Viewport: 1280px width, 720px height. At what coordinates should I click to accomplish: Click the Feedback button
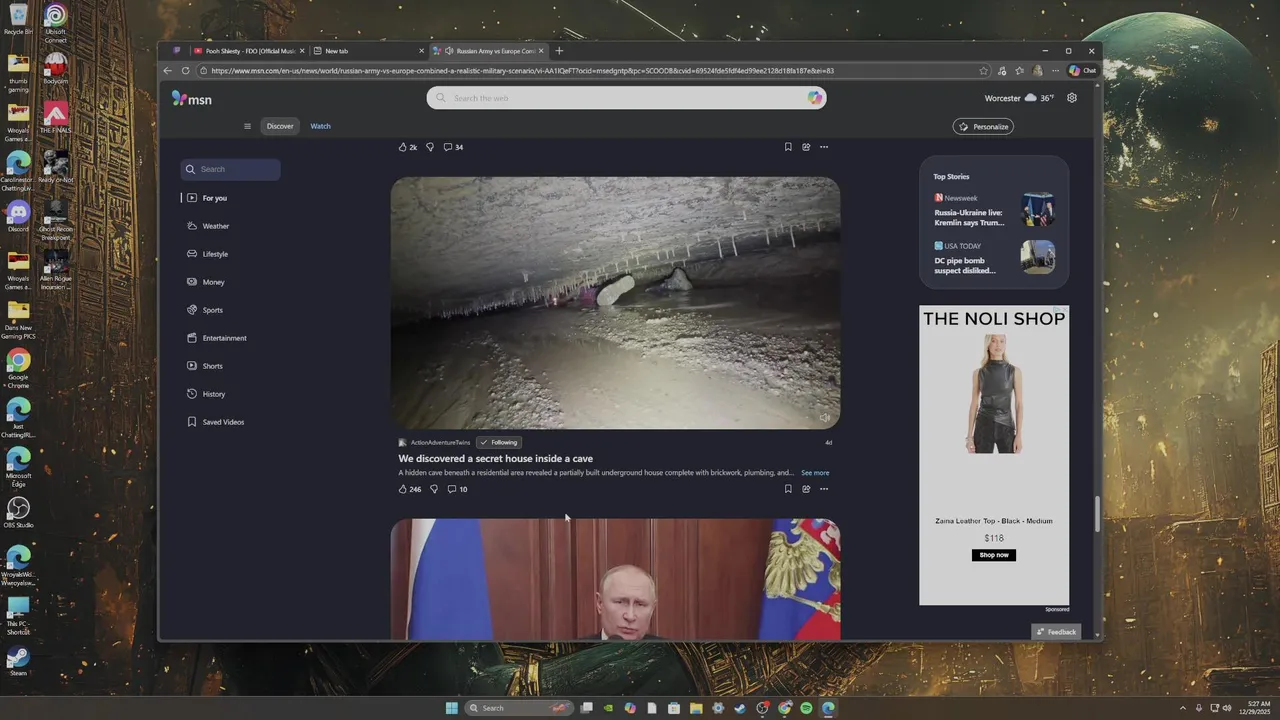(x=1056, y=632)
